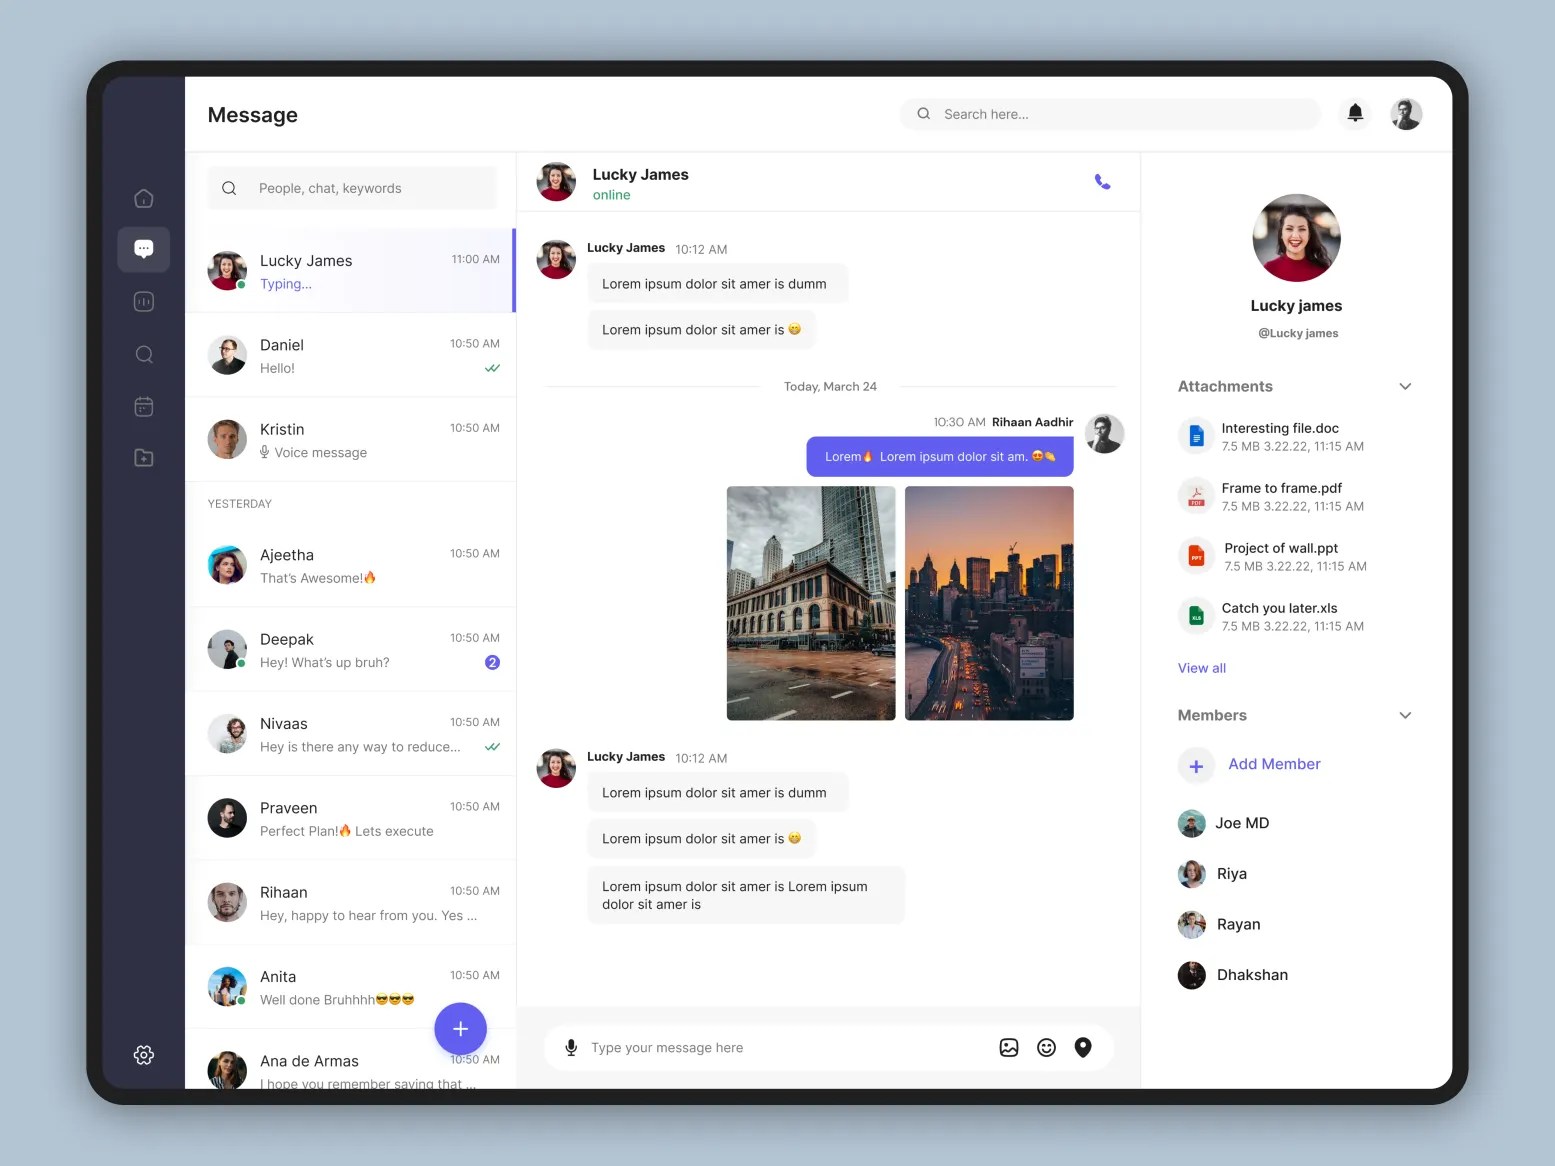
Task: Open the Catch you later.xls icon
Action: (x=1196, y=616)
